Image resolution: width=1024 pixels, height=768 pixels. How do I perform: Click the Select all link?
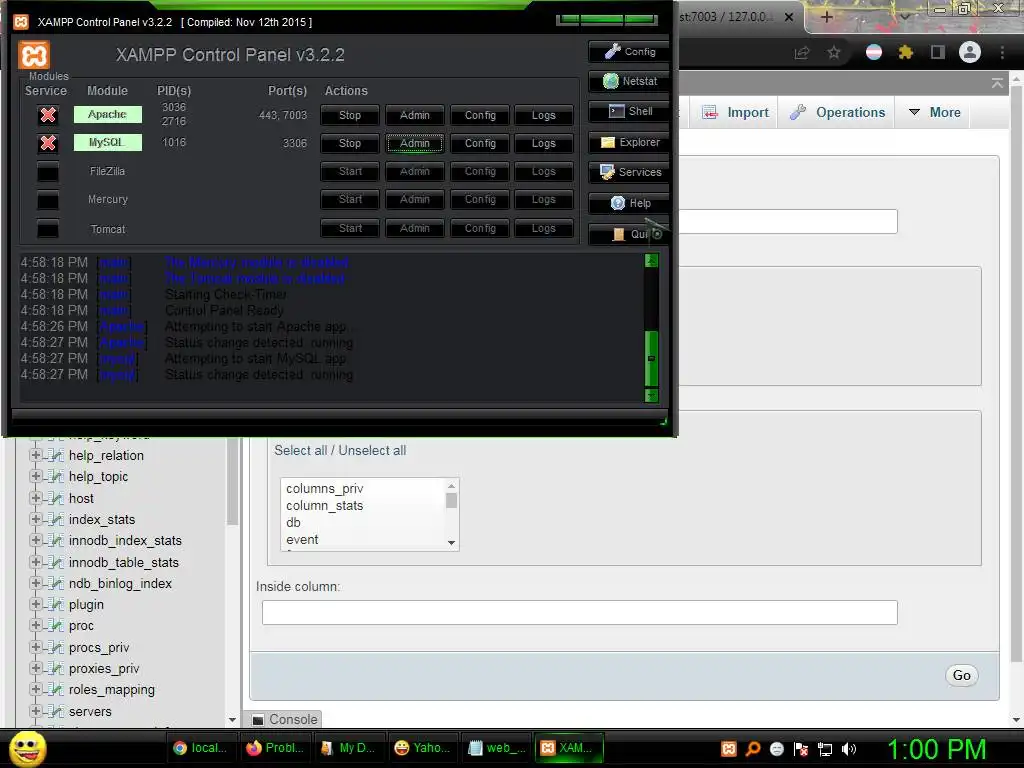300,451
